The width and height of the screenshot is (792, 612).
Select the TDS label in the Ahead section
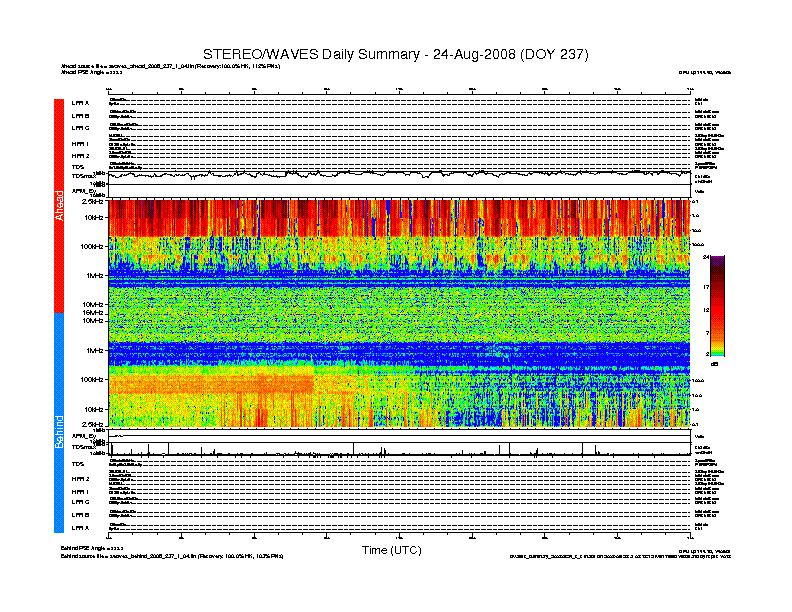[77, 167]
